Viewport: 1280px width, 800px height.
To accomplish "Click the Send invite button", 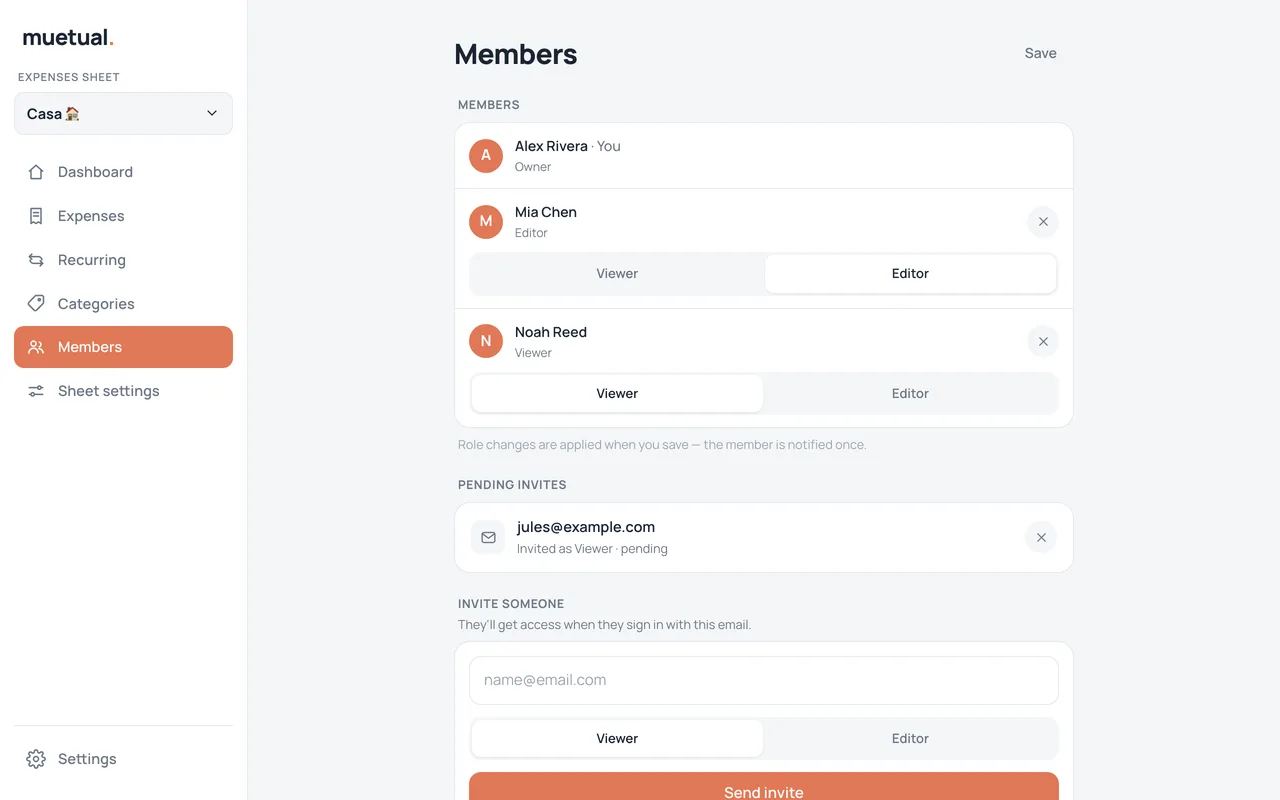I will [x=764, y=787].
